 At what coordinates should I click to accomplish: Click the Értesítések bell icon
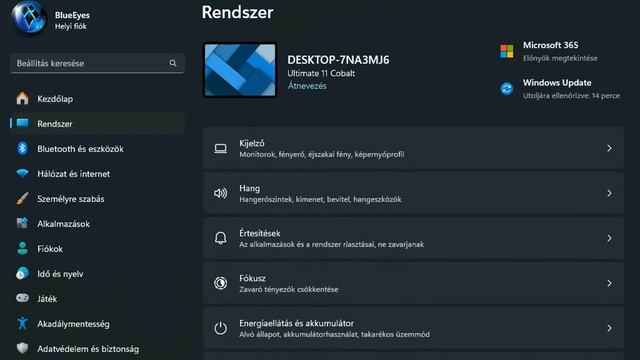click(221, 238)
